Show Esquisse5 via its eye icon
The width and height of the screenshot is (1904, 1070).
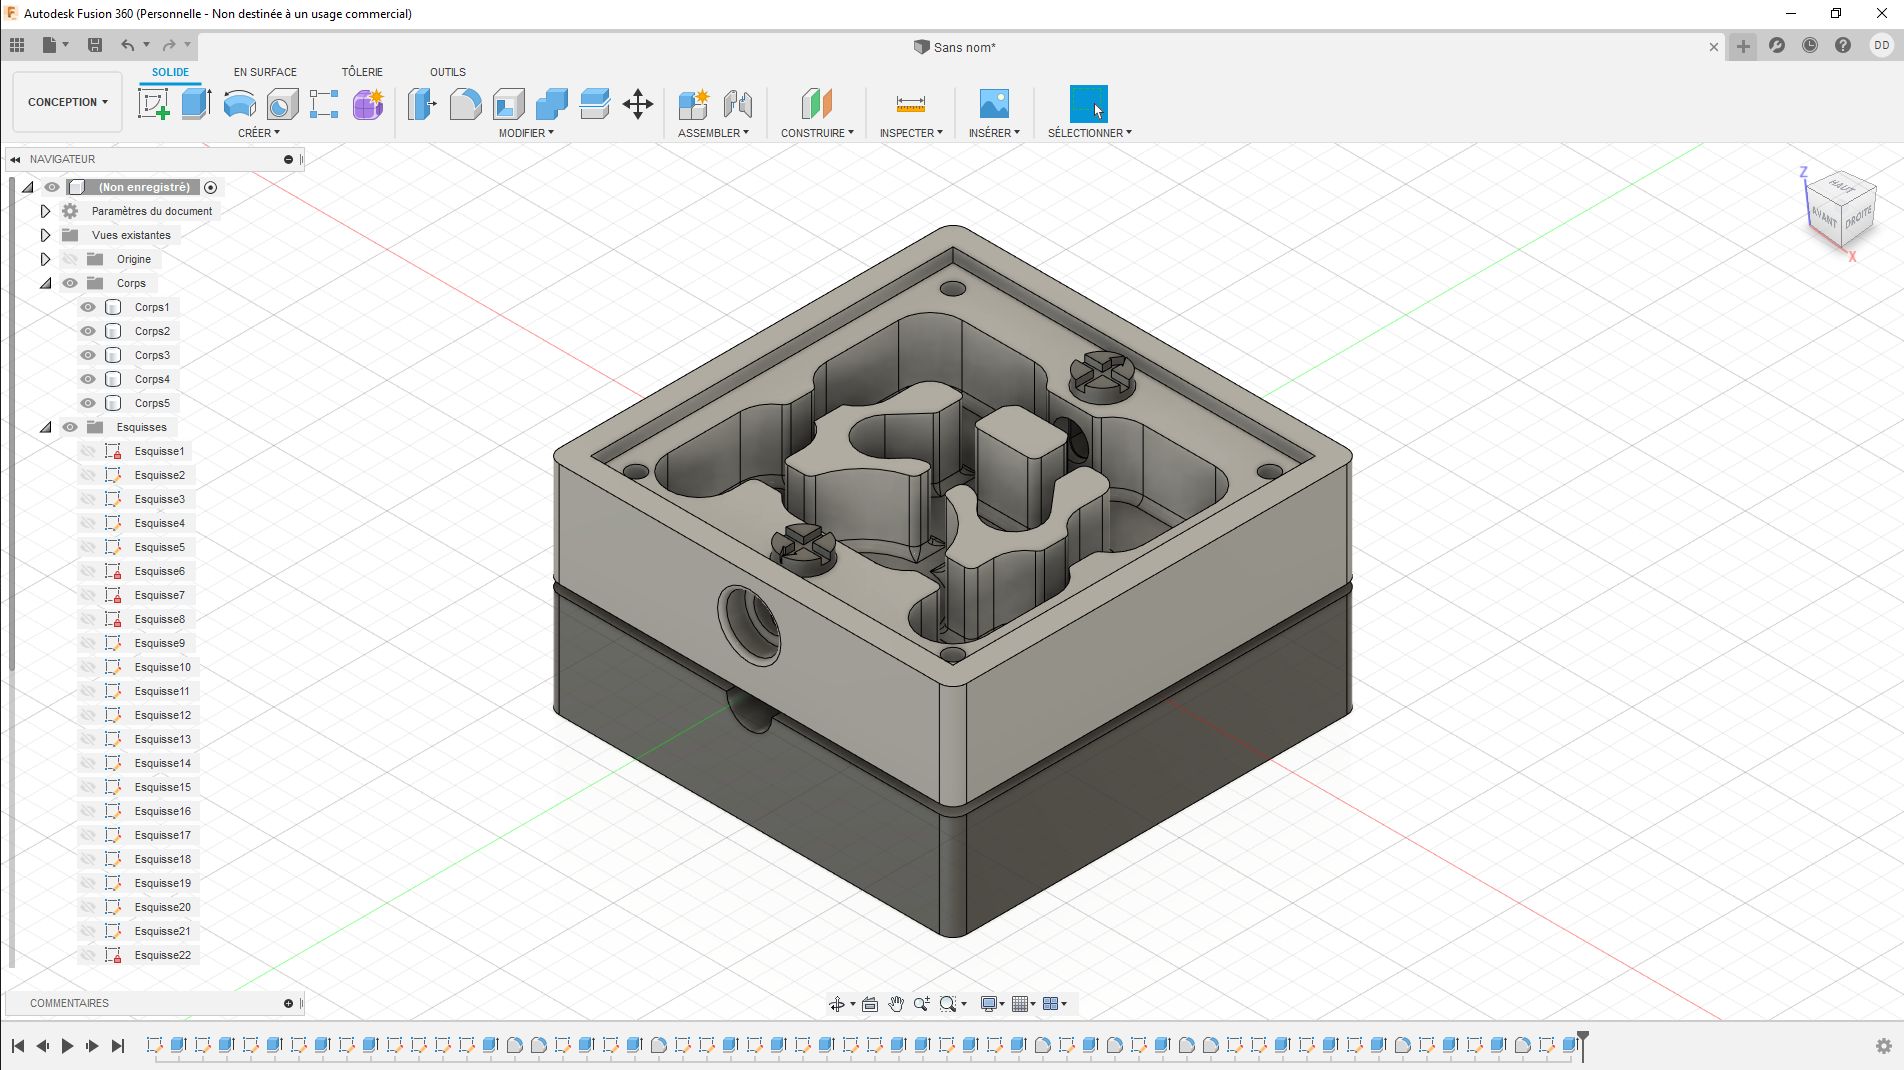click(x=88, y=547)
